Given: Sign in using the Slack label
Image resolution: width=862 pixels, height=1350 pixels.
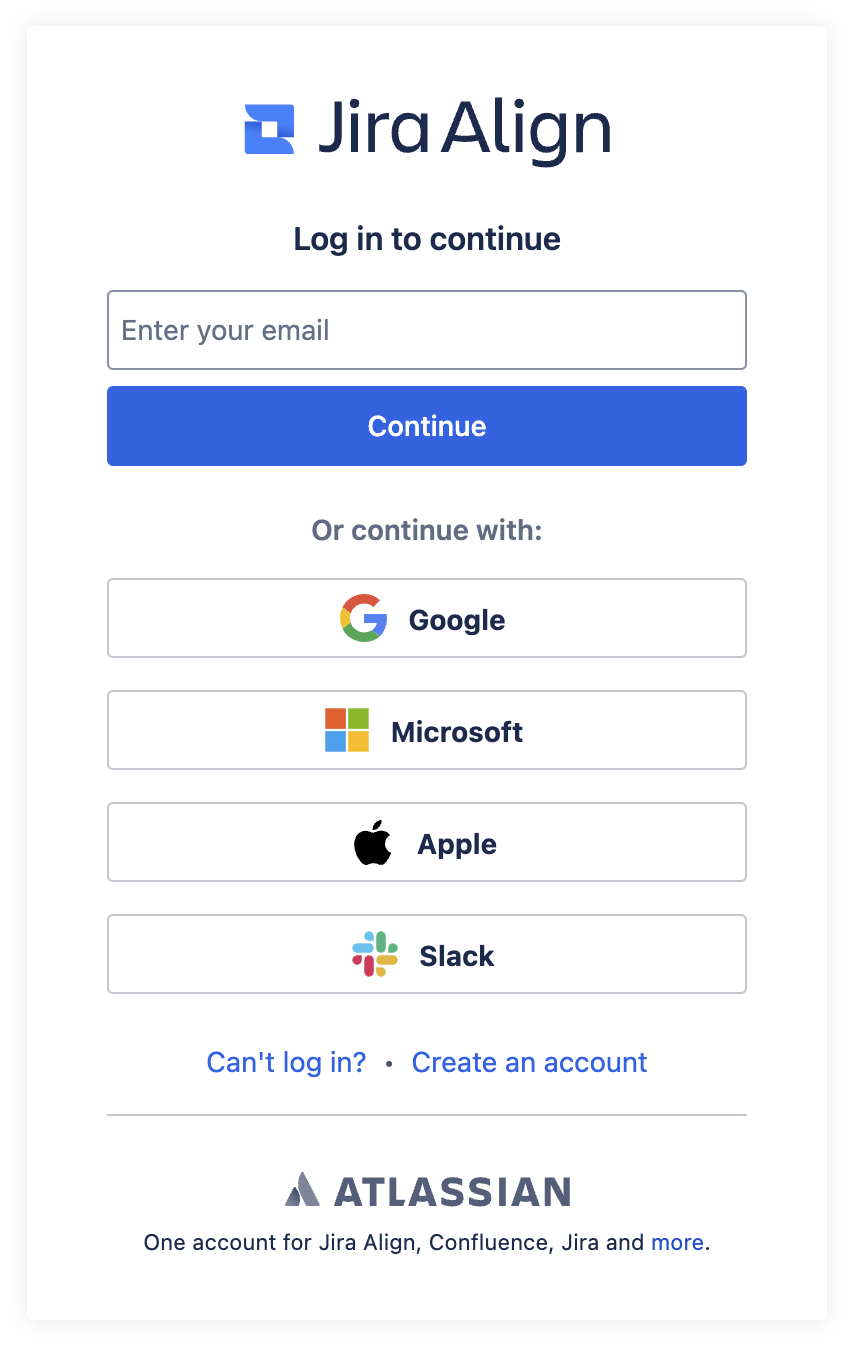Looking at the screenshot, I should (x=457, y=956).
